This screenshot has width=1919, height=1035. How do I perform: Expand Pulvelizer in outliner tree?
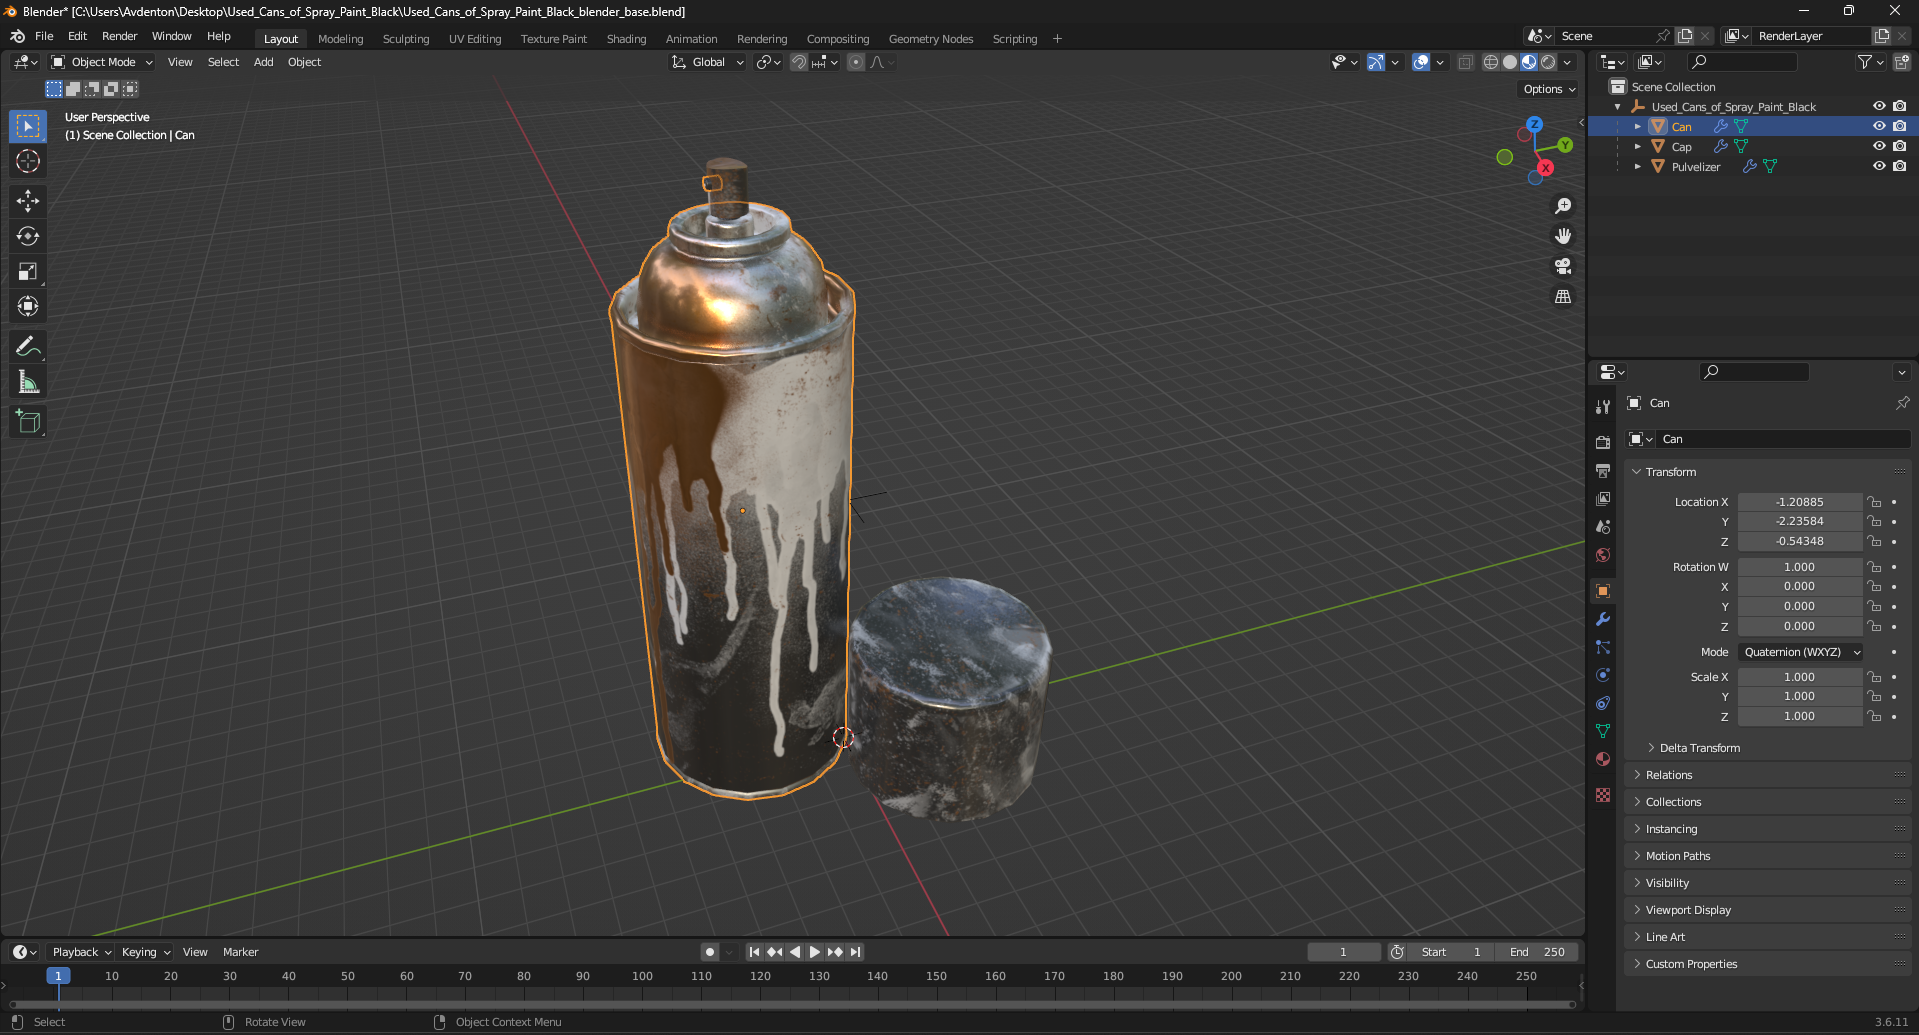(x=1637, y=167)
